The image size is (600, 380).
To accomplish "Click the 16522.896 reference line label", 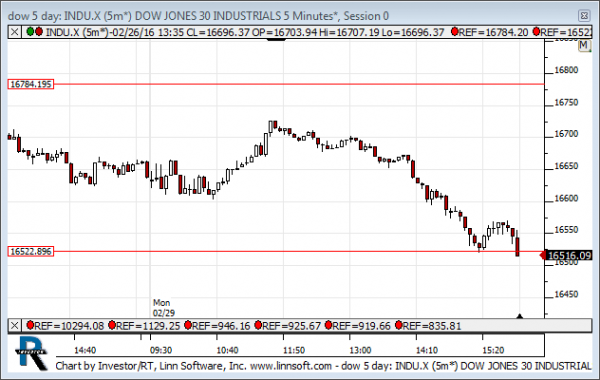I will coord(31,251).
